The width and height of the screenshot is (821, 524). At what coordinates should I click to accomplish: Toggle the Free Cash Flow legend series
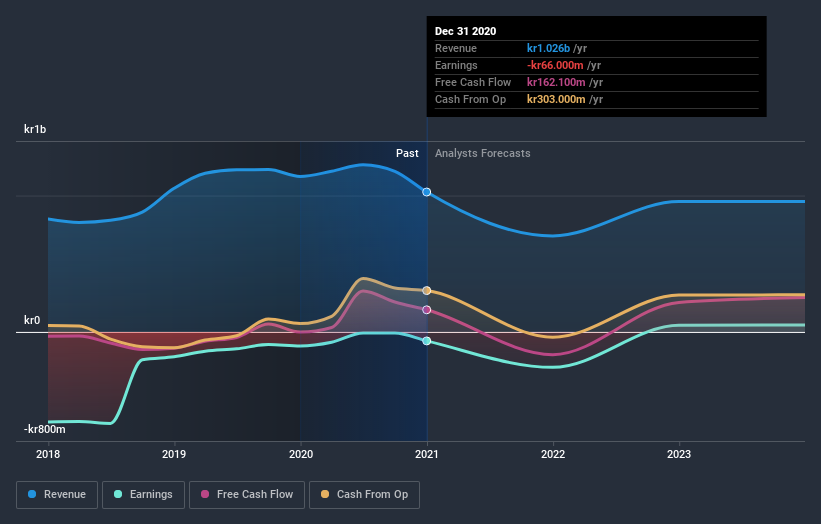point(247,495)
